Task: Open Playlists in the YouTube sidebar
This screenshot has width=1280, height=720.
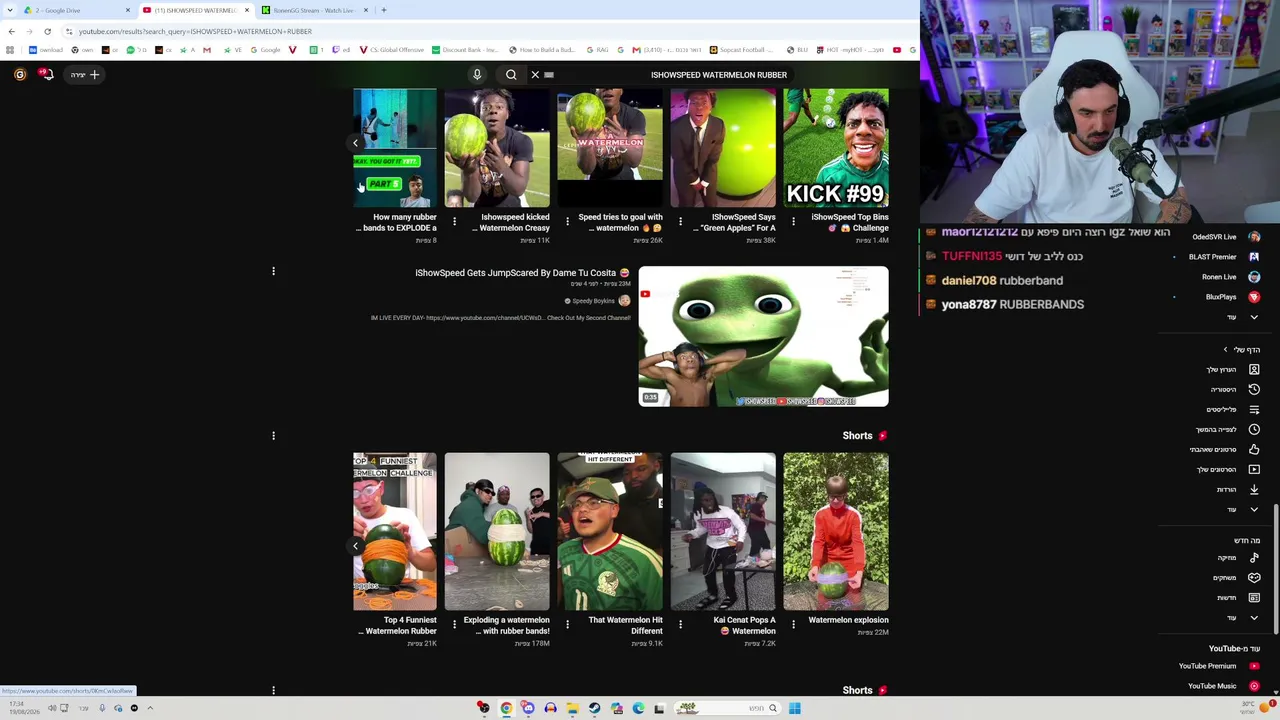Action: pyautogui.click(x=1232, y=409)
